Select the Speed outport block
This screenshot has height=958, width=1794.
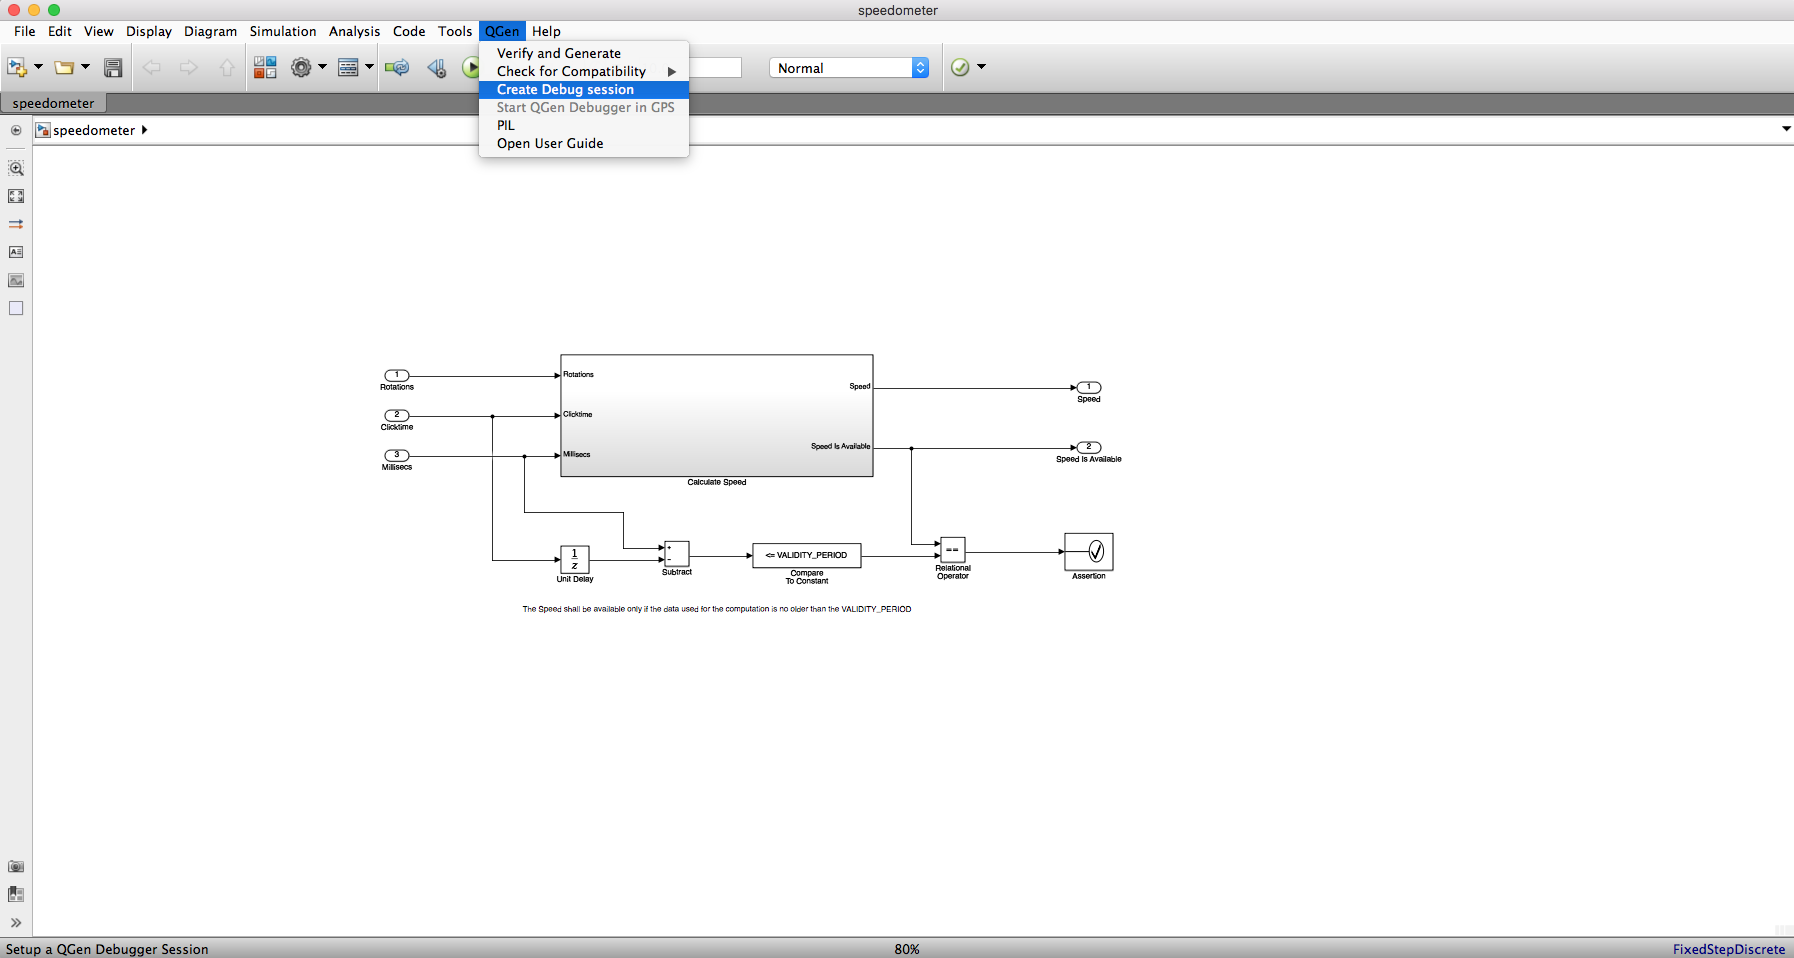tap(1089, 387)
